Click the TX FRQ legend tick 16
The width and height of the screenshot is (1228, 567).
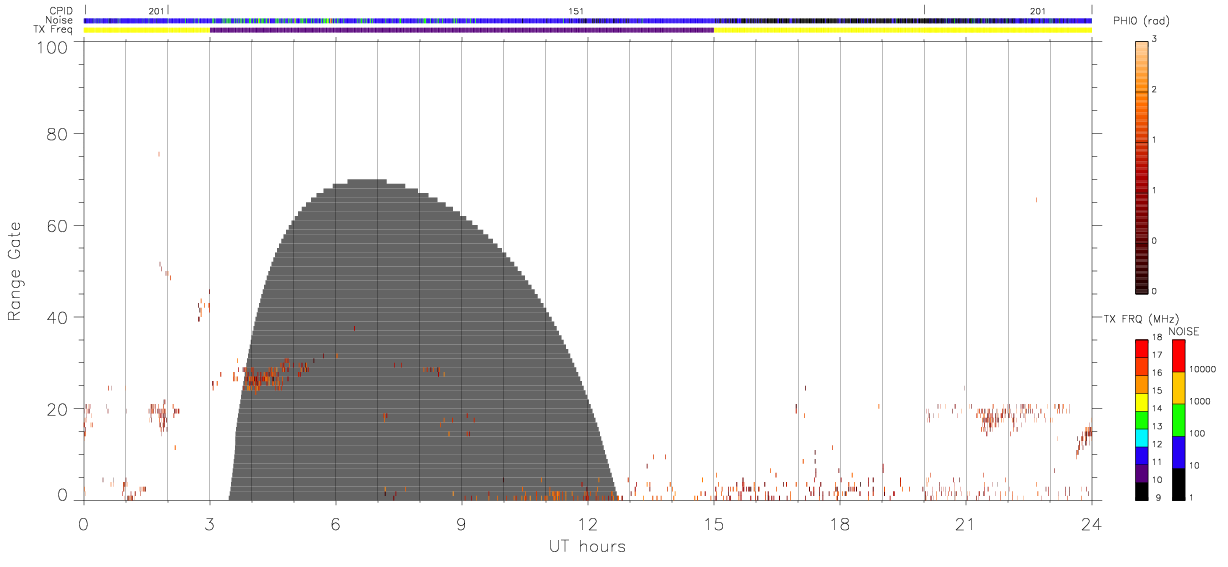(1157, 372)
